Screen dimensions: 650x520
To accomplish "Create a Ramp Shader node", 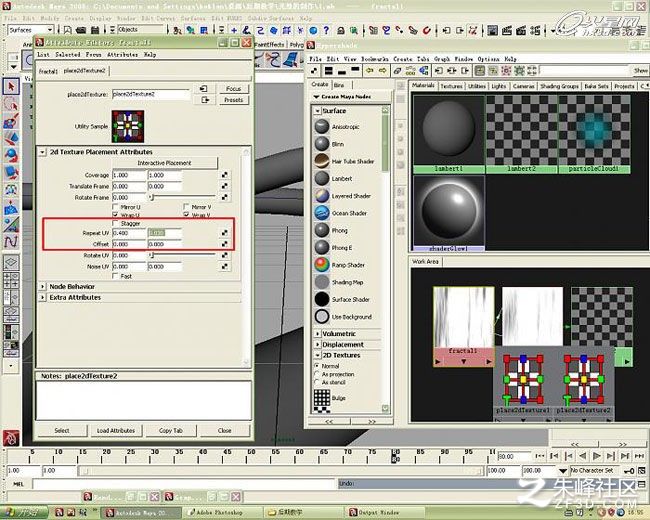I will 322,265.
